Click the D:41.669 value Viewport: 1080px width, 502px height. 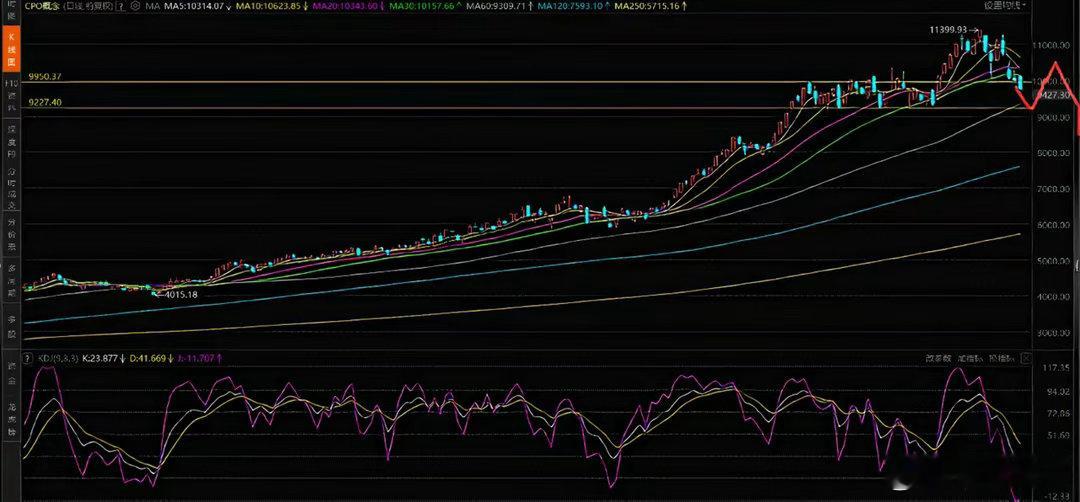click(x=147, y=358)
